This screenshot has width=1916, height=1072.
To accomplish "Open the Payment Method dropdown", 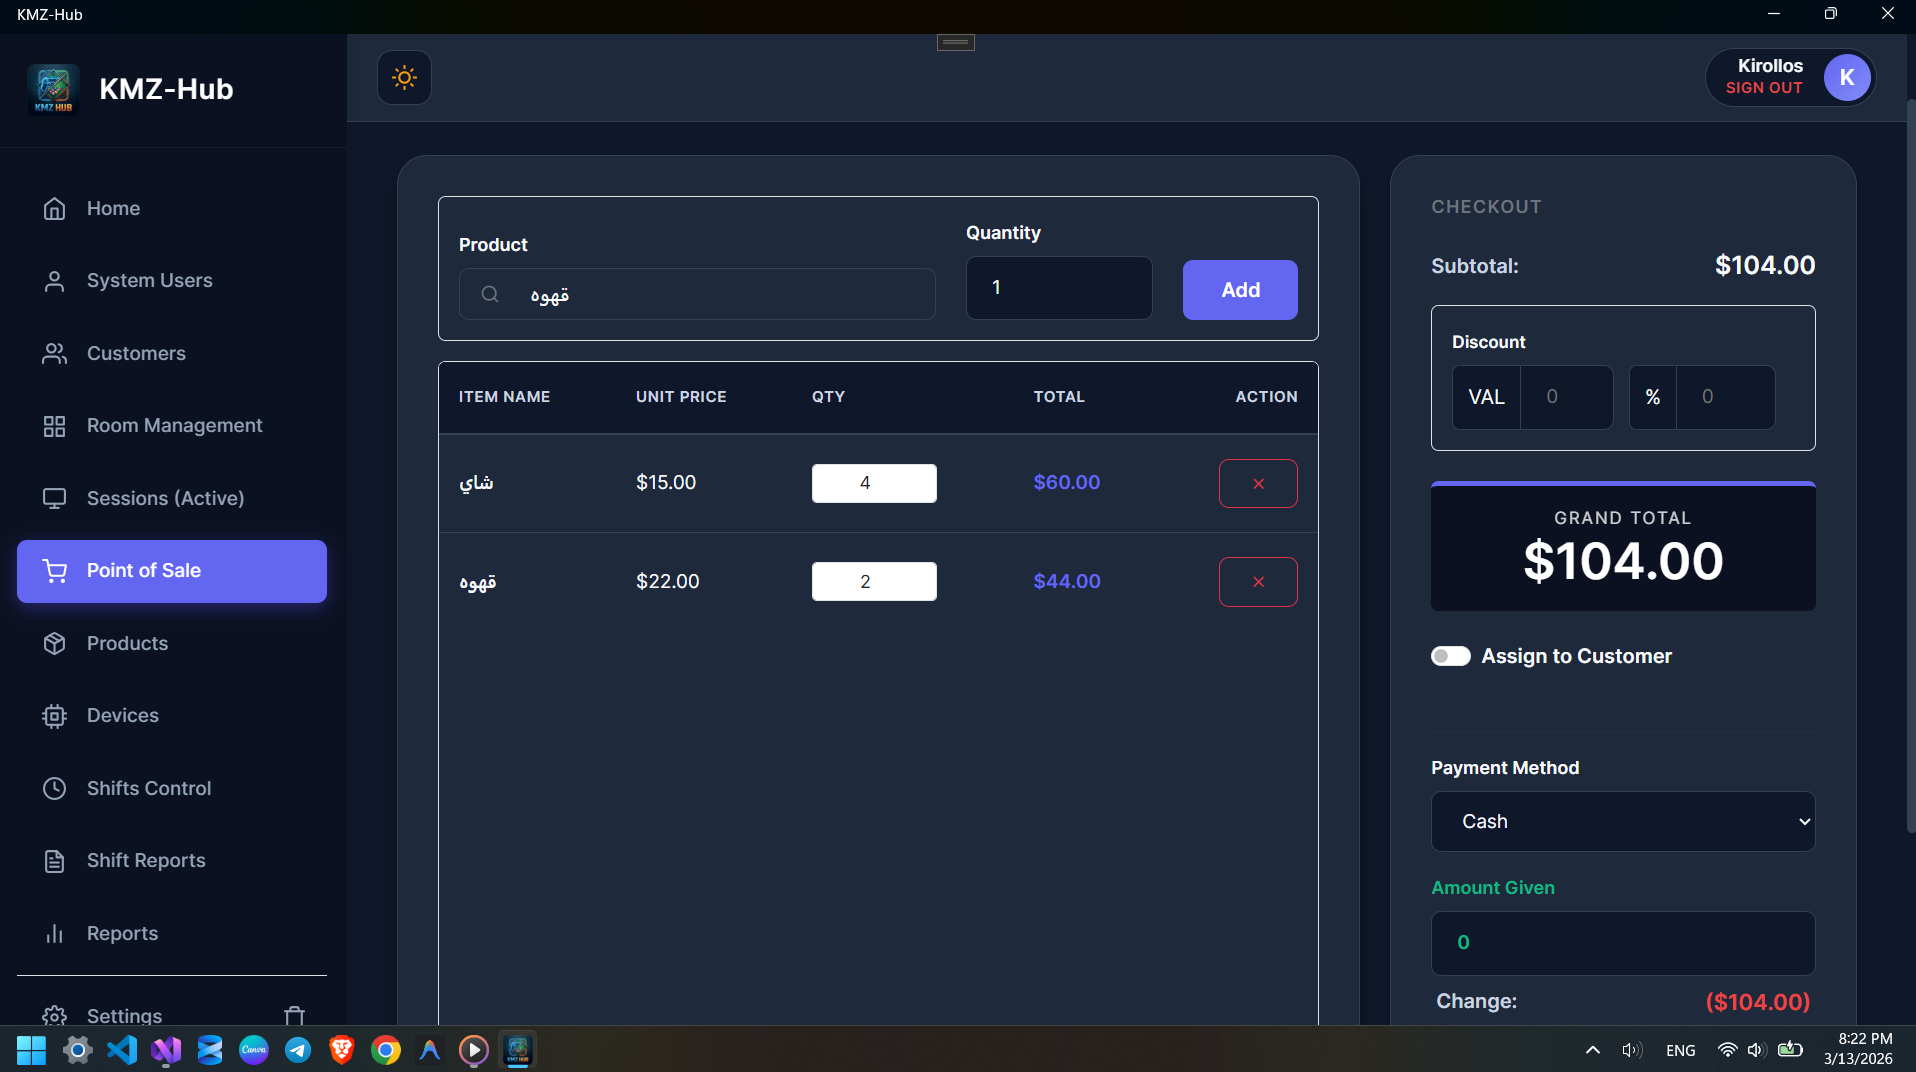I will (1621, 821).
